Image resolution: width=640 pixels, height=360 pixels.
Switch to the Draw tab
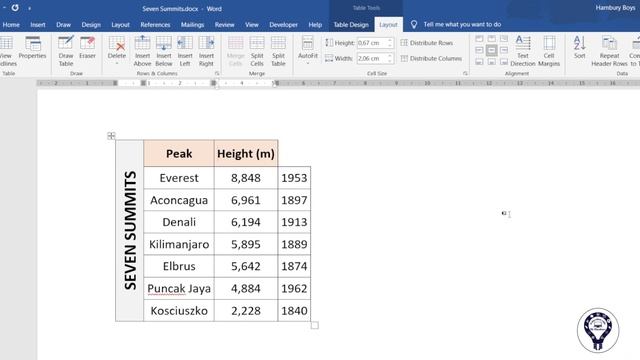(x=63, y=24)
